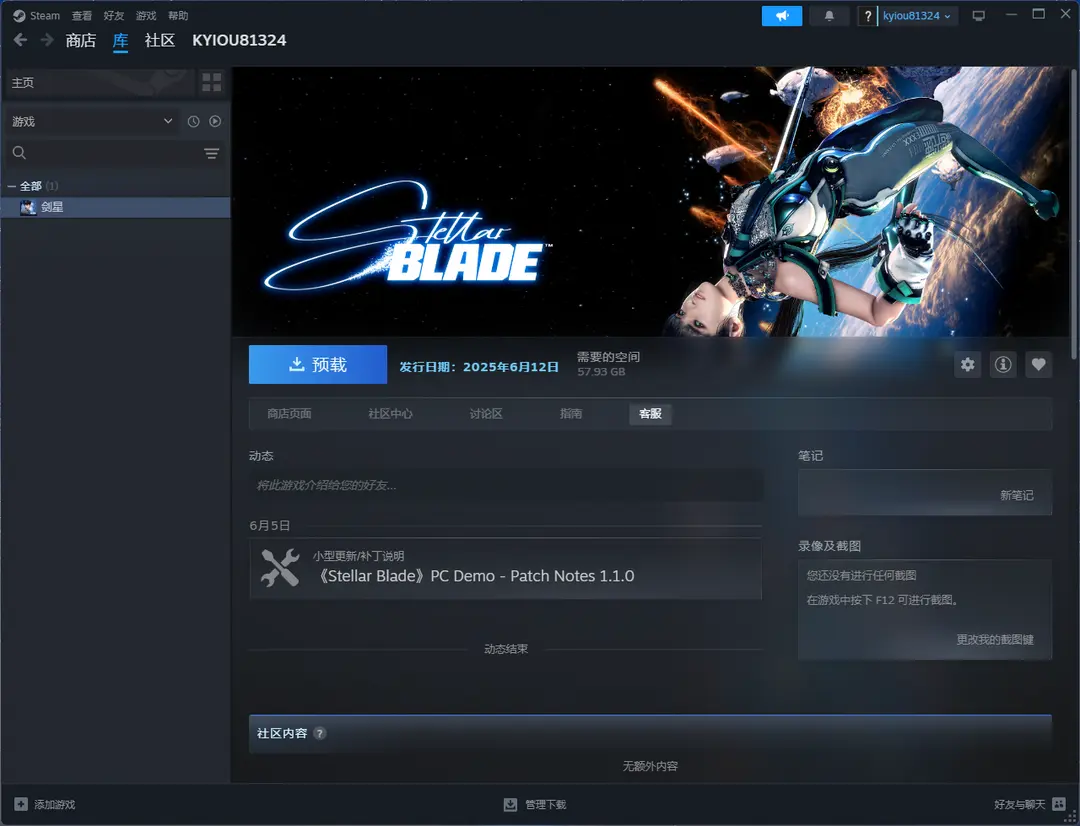Click the activity post input field
The image size is (1080, 826).
click(x=506, y=486)
